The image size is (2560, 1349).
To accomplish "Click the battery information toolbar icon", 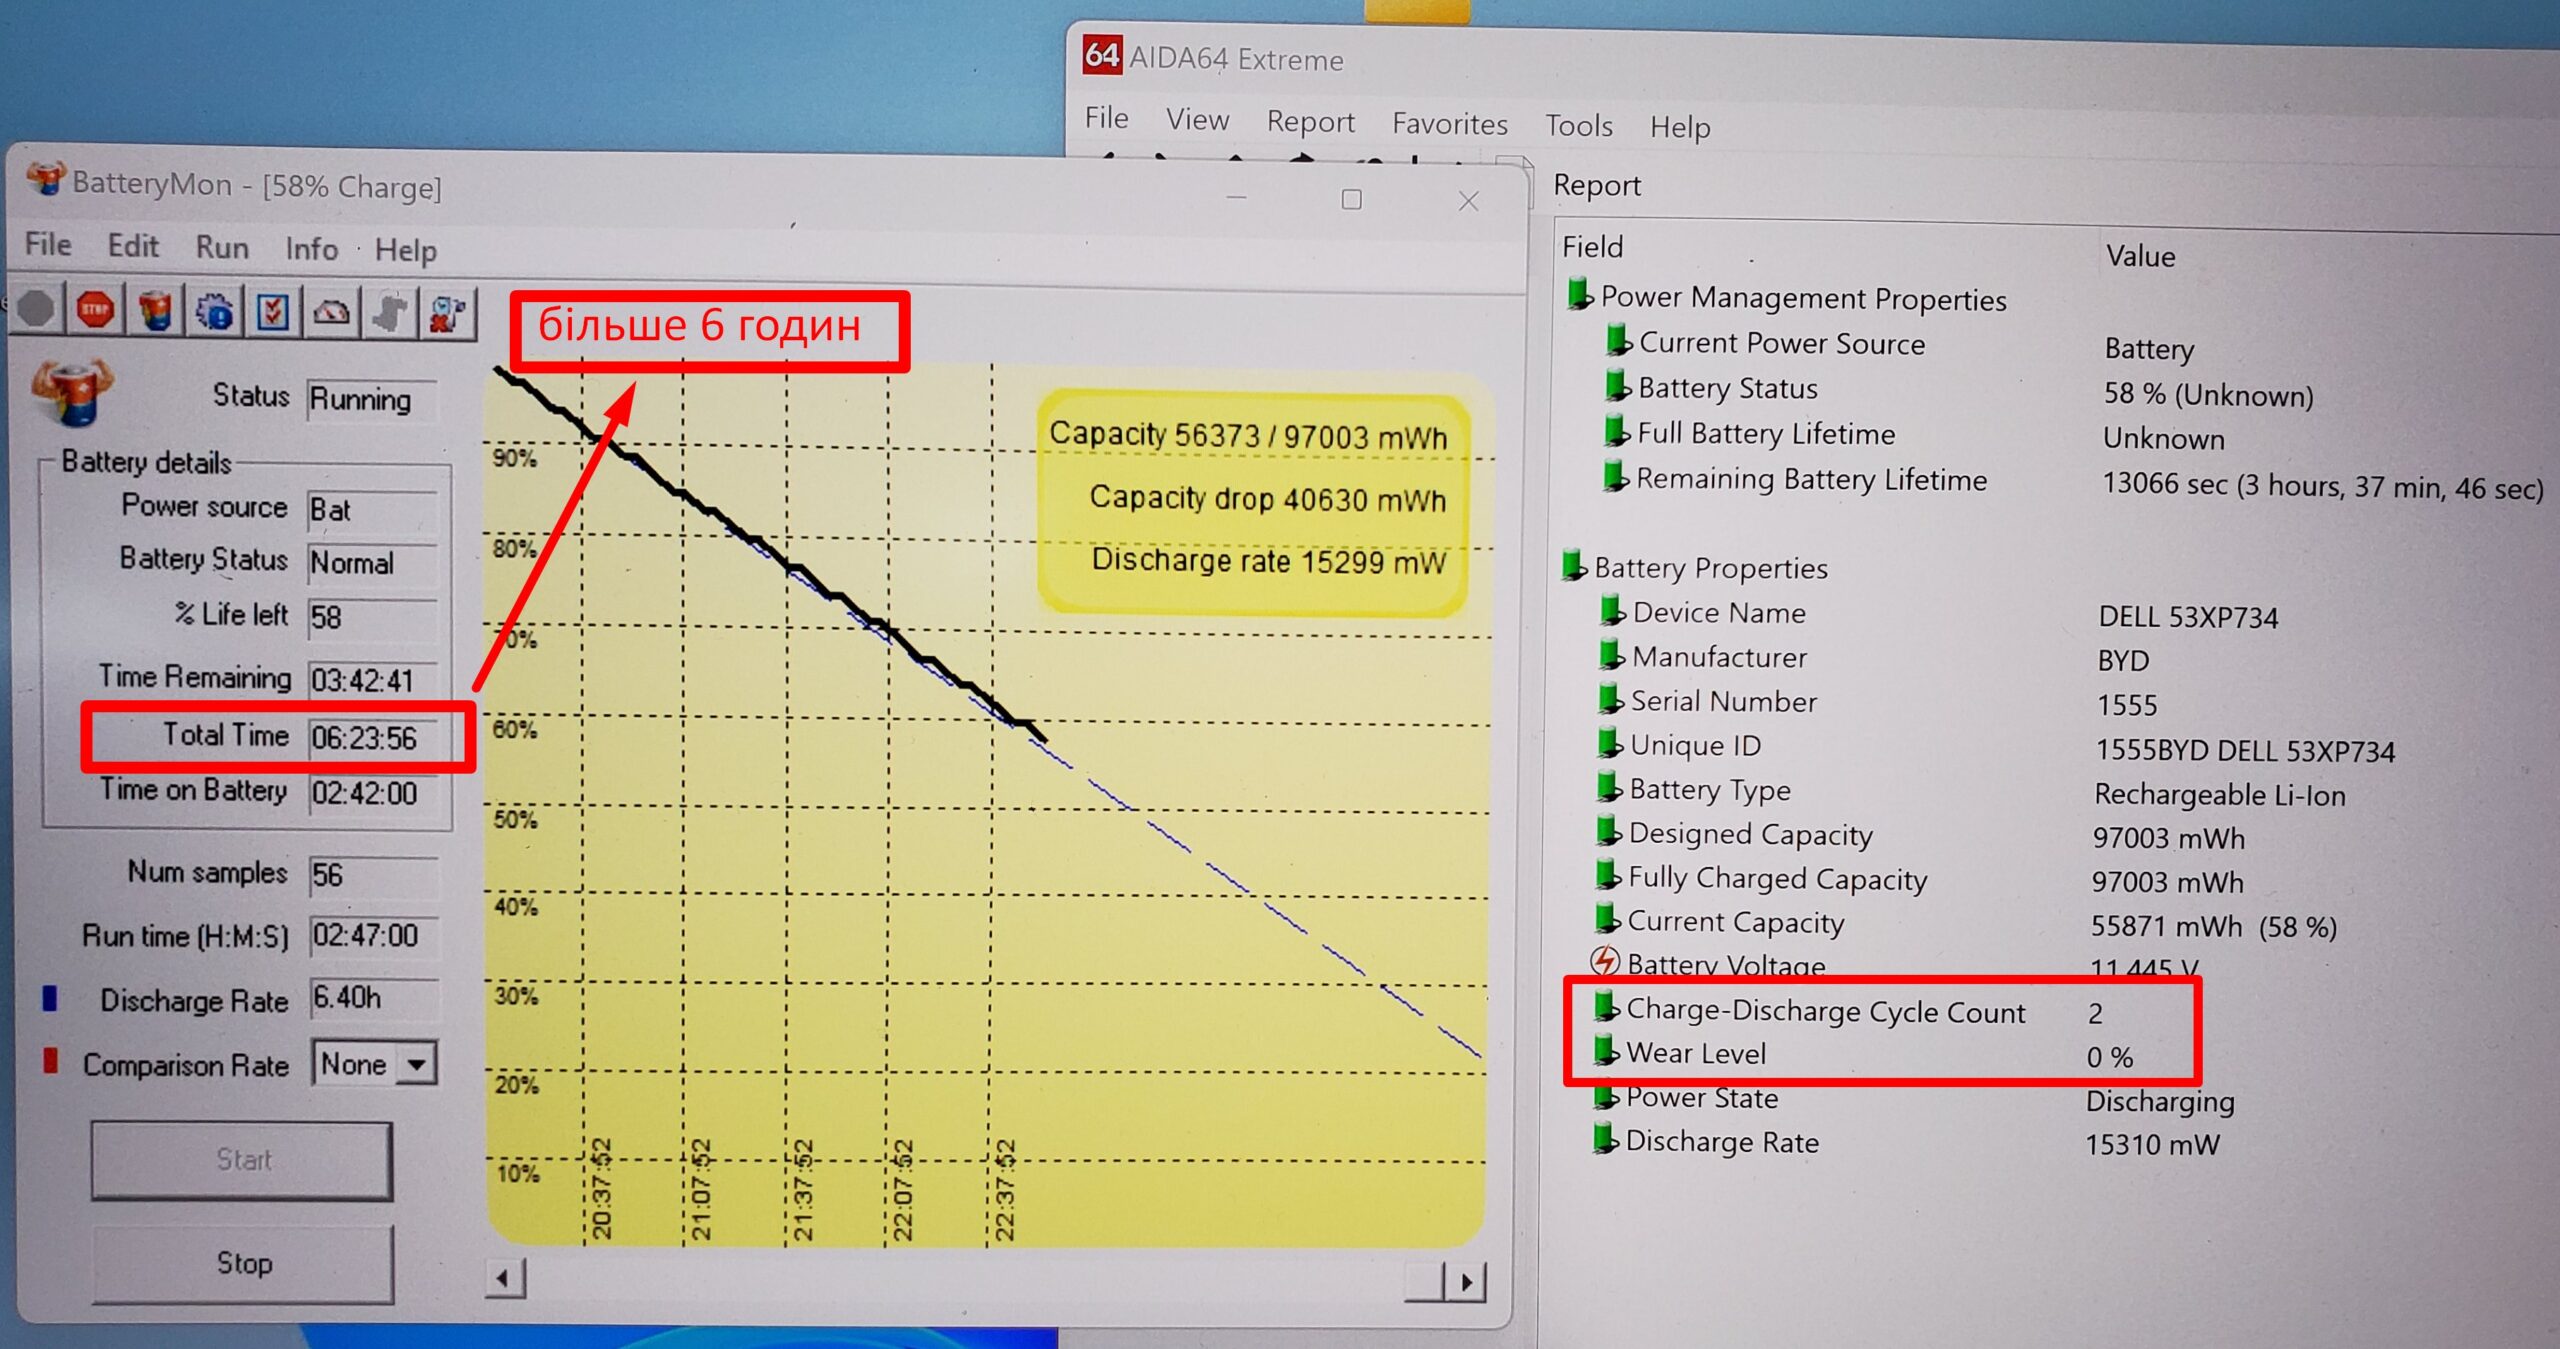I will click(155, 311).
